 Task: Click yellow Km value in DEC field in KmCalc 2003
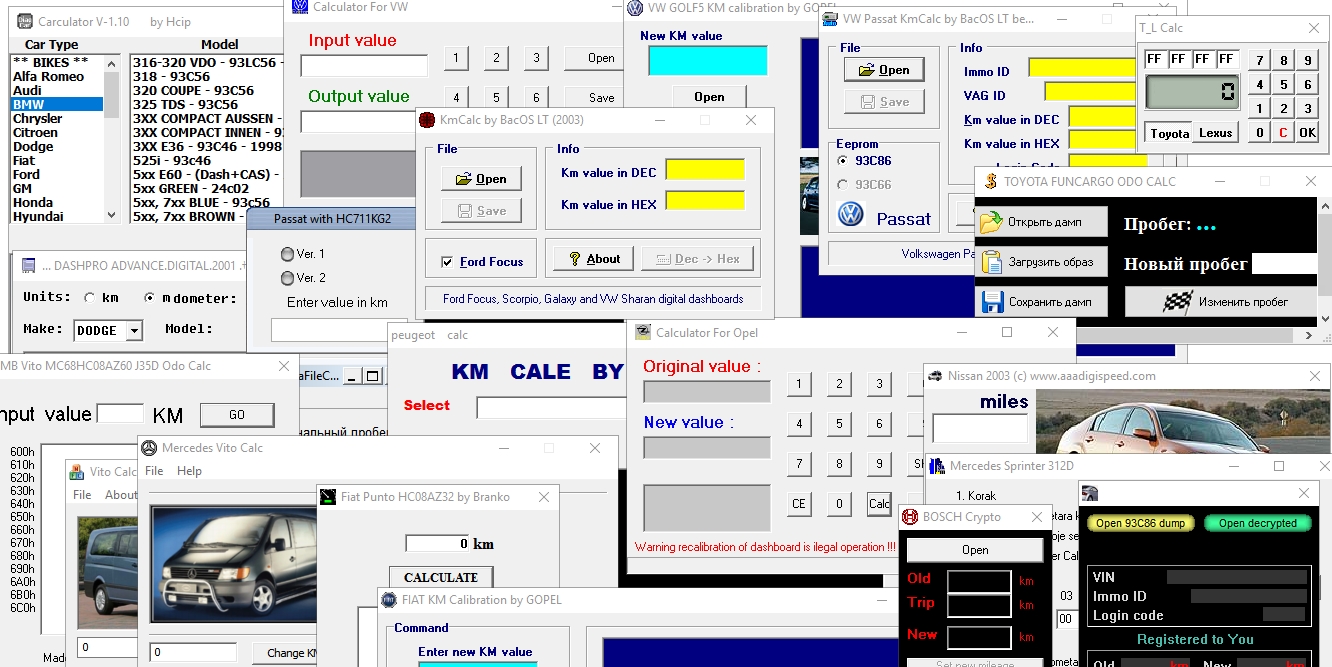coord(705,170)
